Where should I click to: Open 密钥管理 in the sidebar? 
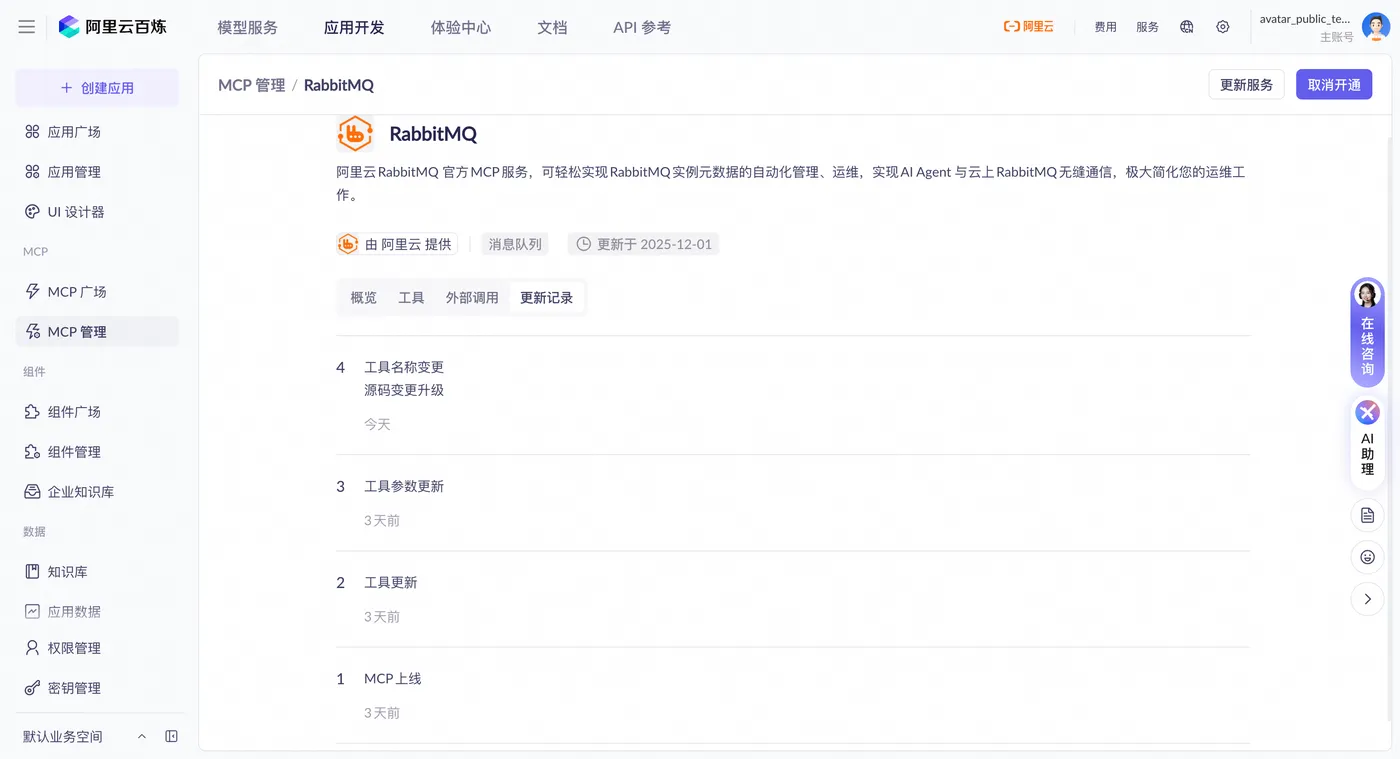click(97, 688)
